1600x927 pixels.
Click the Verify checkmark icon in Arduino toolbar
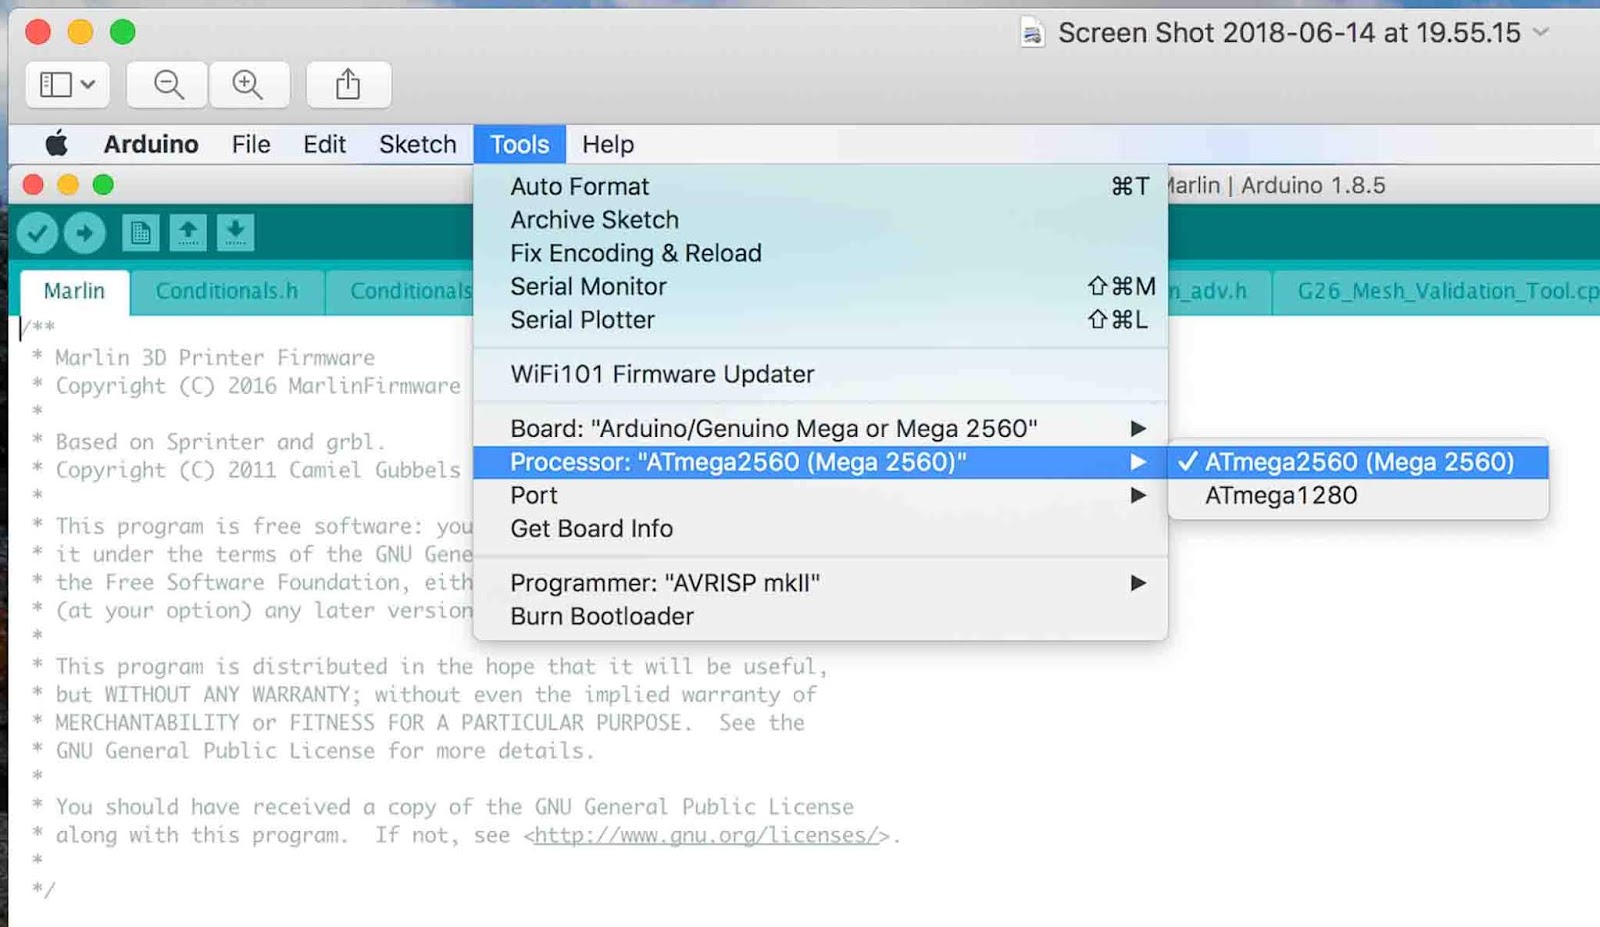click(x=37, y=233)
